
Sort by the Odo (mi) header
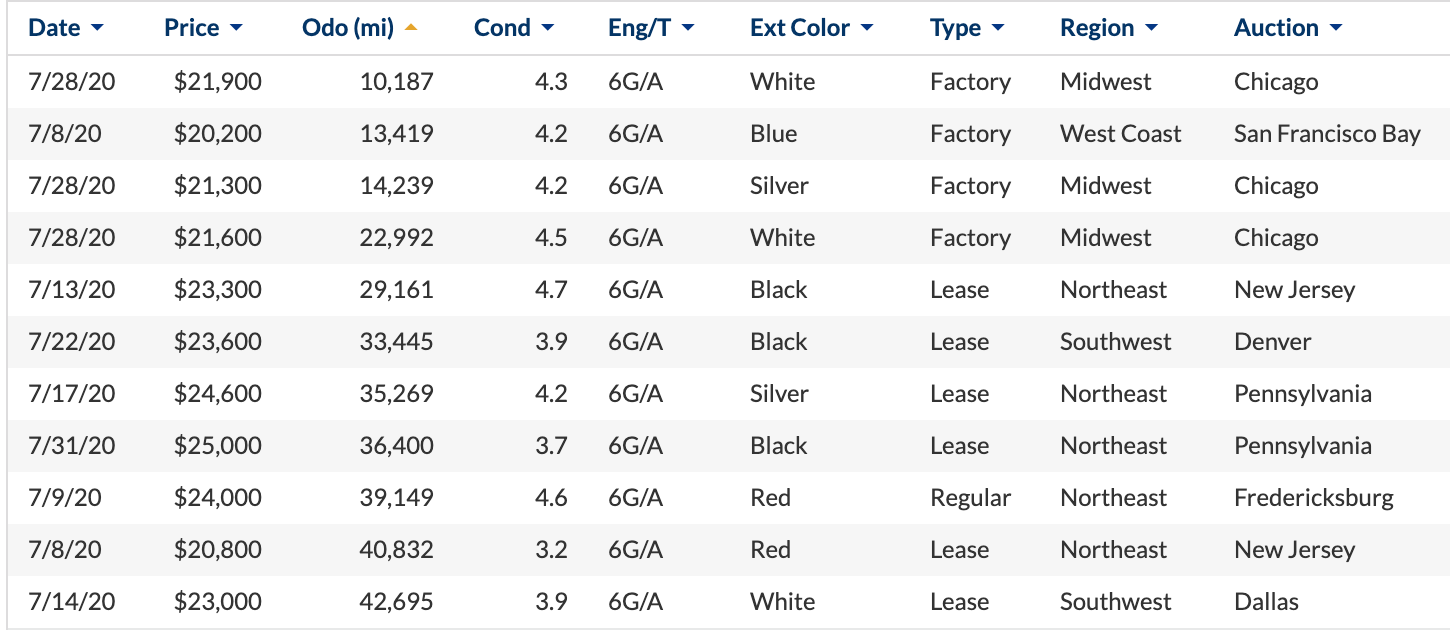(348, 28)
